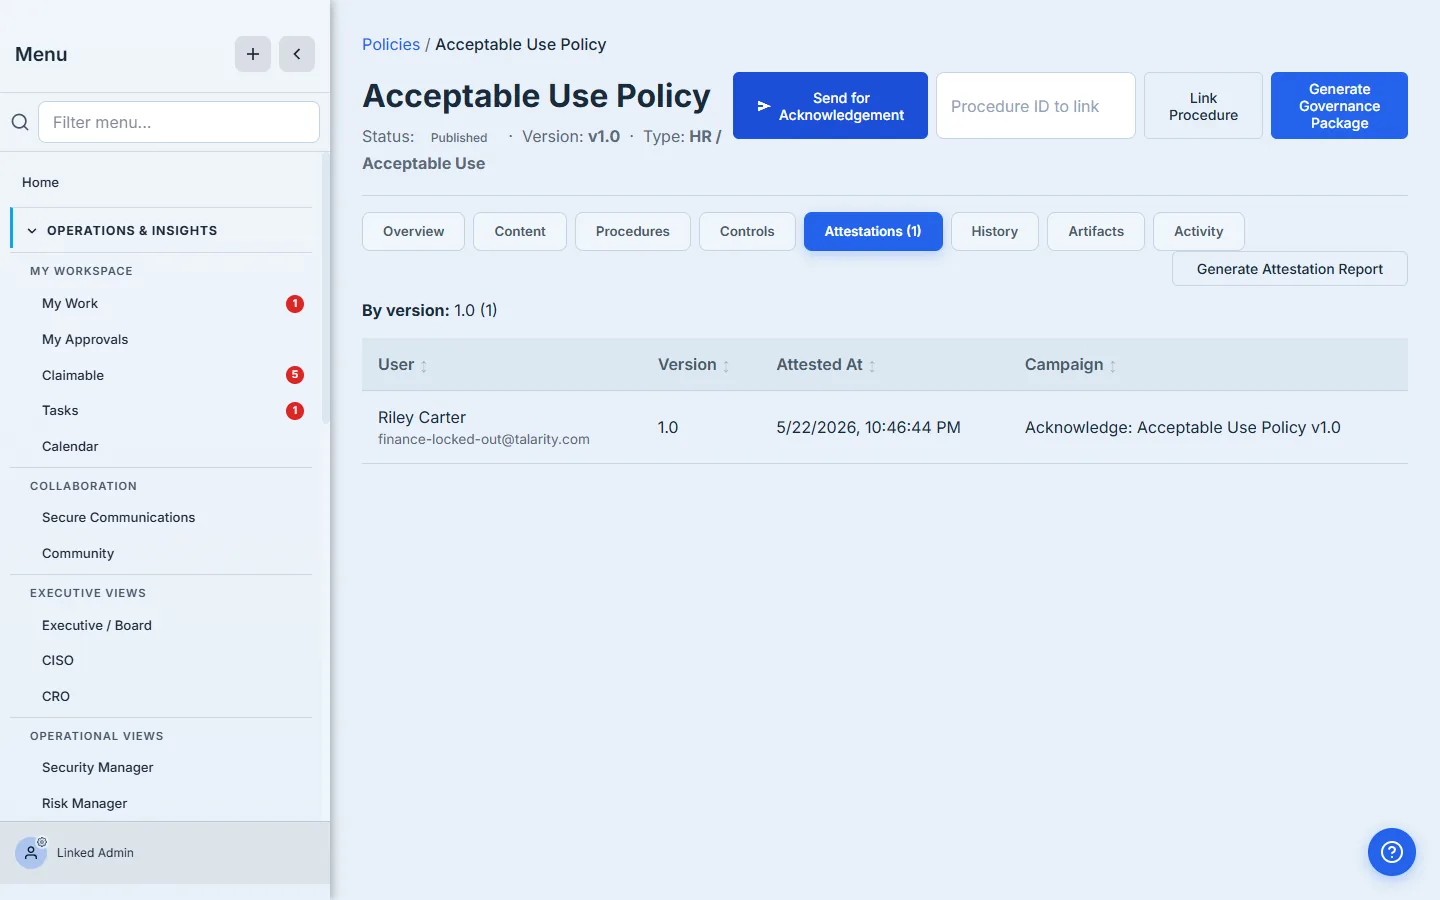Image resolution: width=1440 pixels, height=900 pixels.
Task: Sort the table by the User column arrows
Action: point(424,366)
